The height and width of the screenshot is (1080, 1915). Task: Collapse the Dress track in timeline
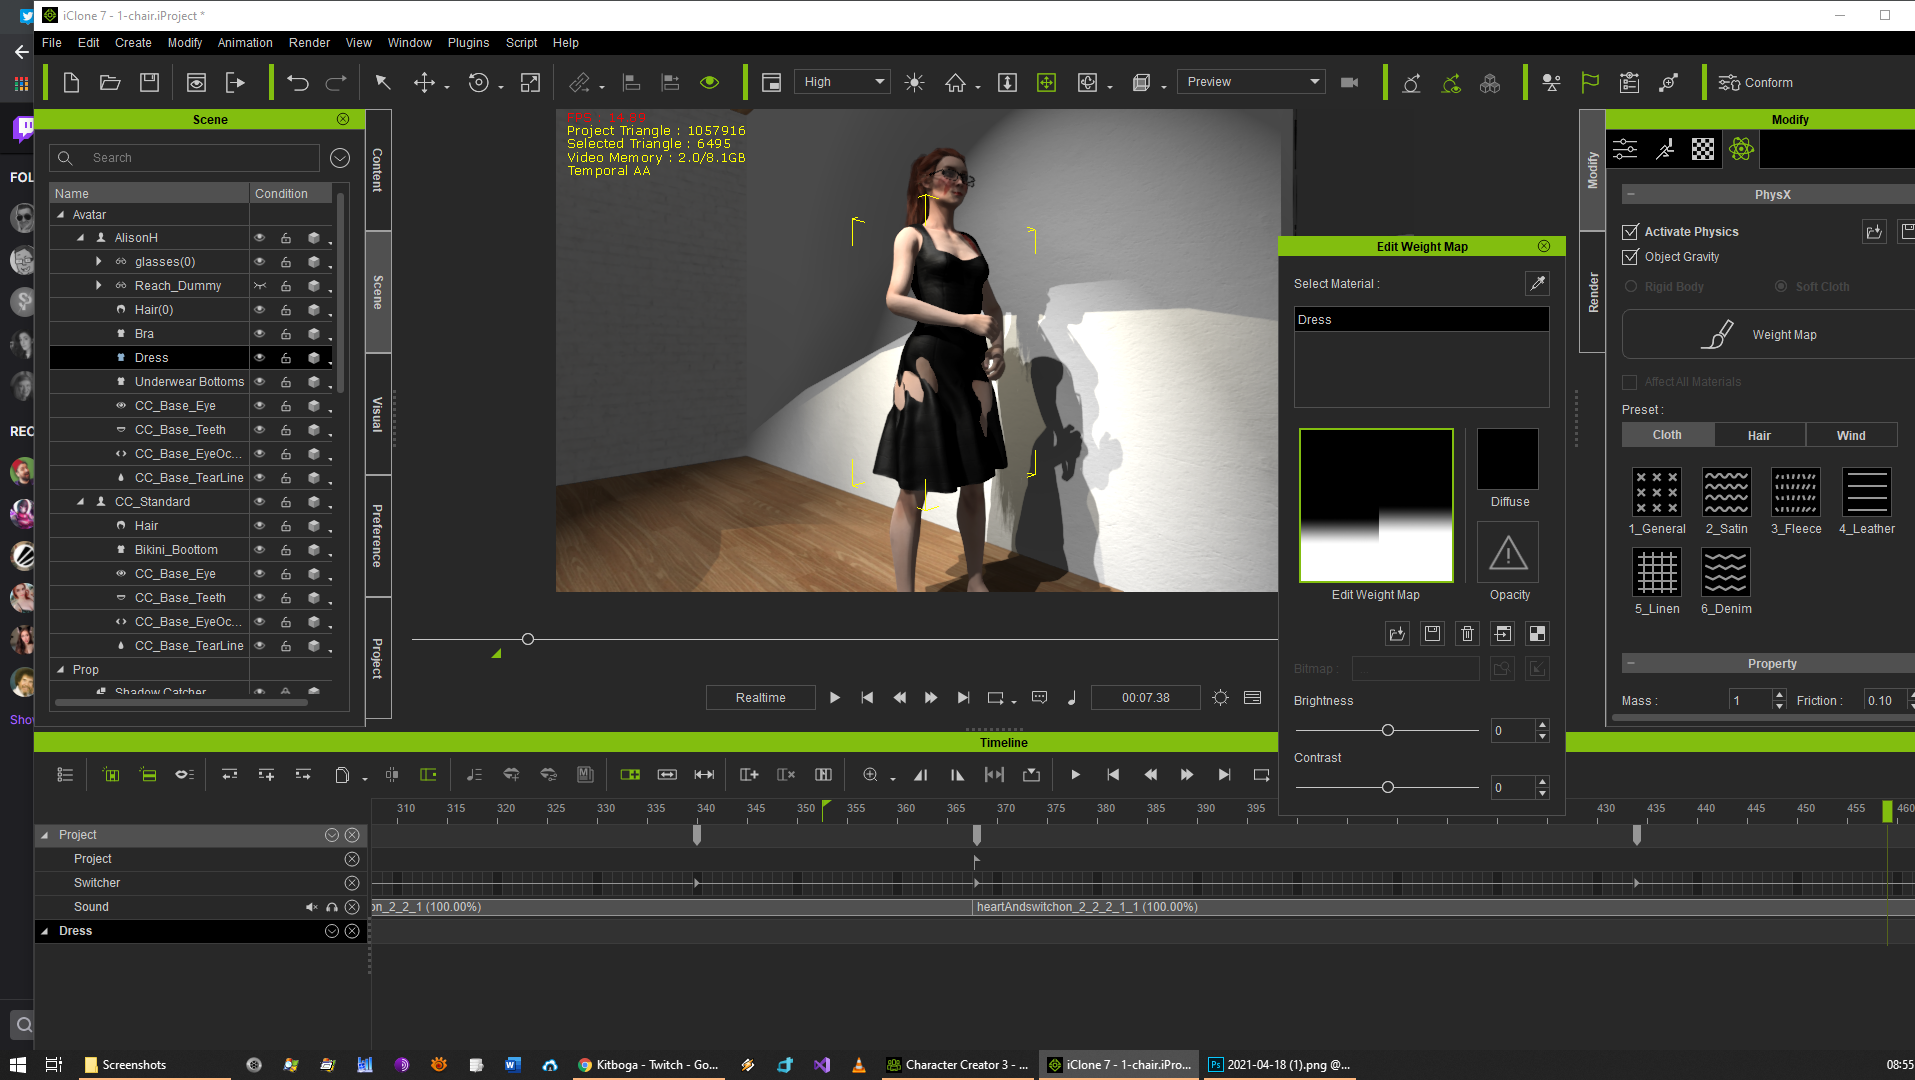point(44,931)
